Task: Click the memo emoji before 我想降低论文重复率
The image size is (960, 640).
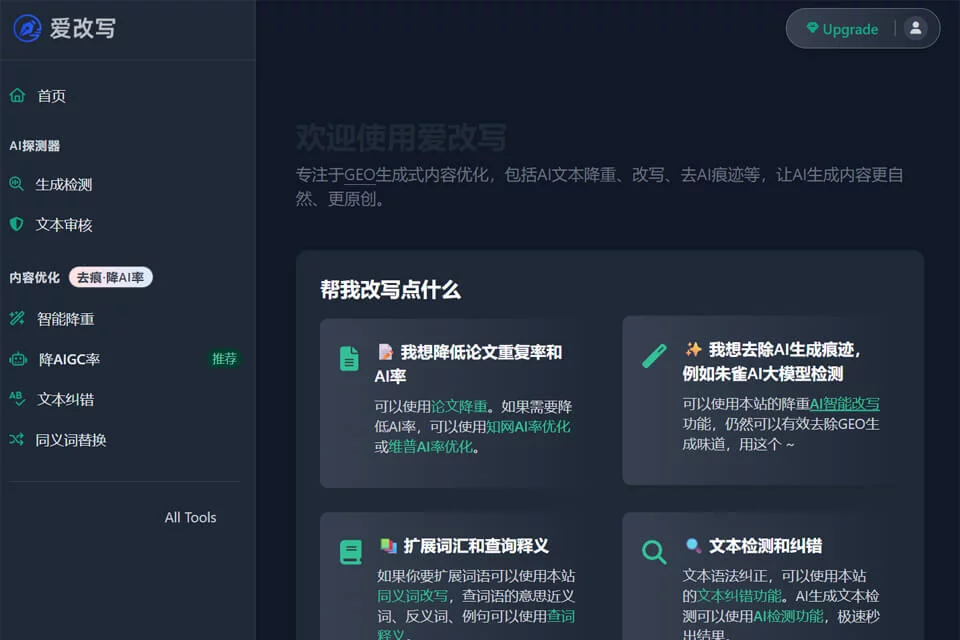Action: pos(385,352)
